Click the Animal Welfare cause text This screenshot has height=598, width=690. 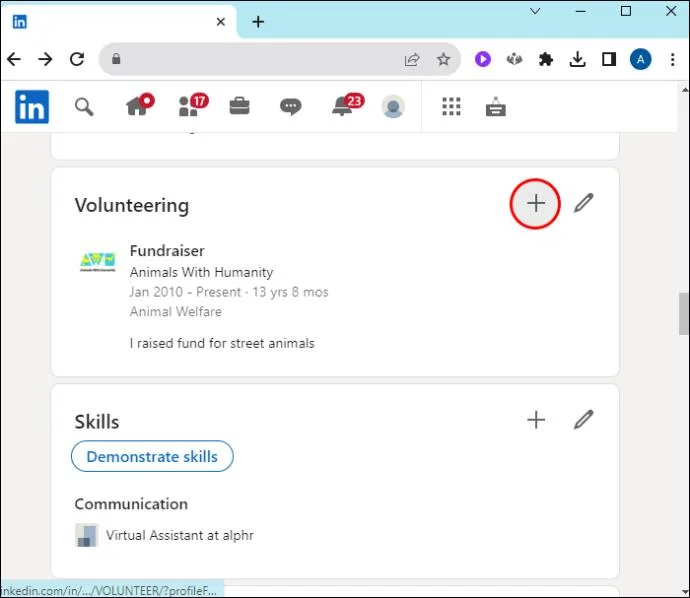pyautogui.click(x=176, y=312)
